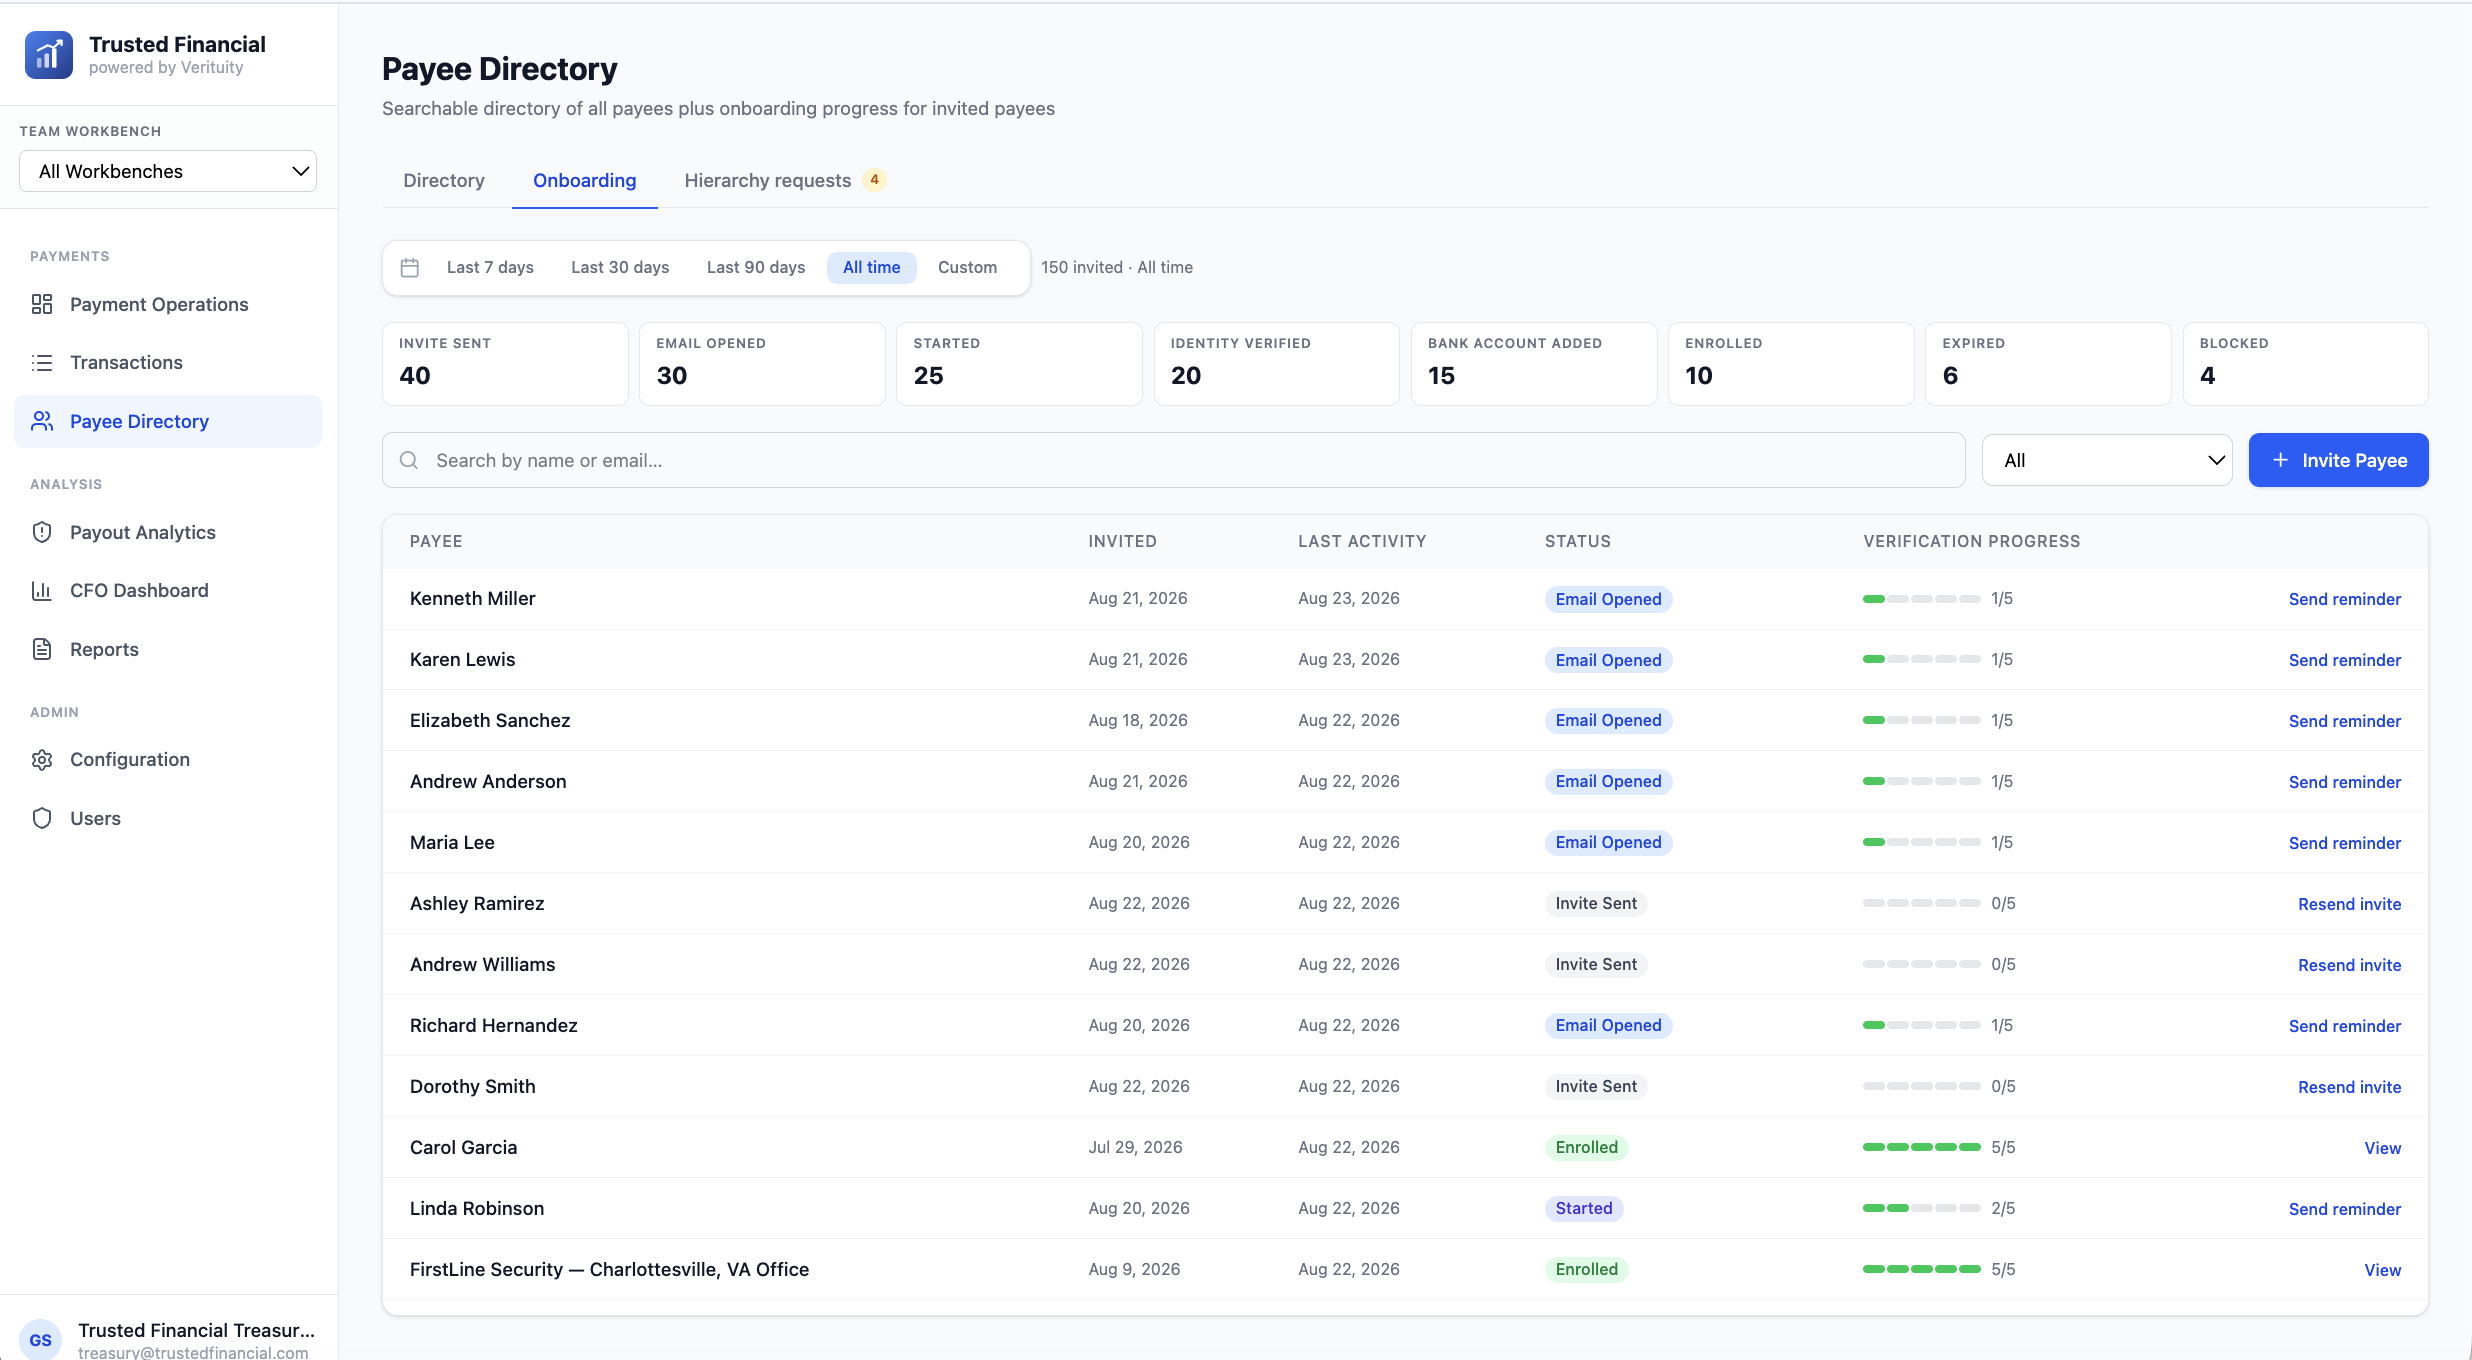The height and width of the screenshot is (1360, 2472).
Task: View Carol Garcia's enrollment
Action: [2382, 1148]
